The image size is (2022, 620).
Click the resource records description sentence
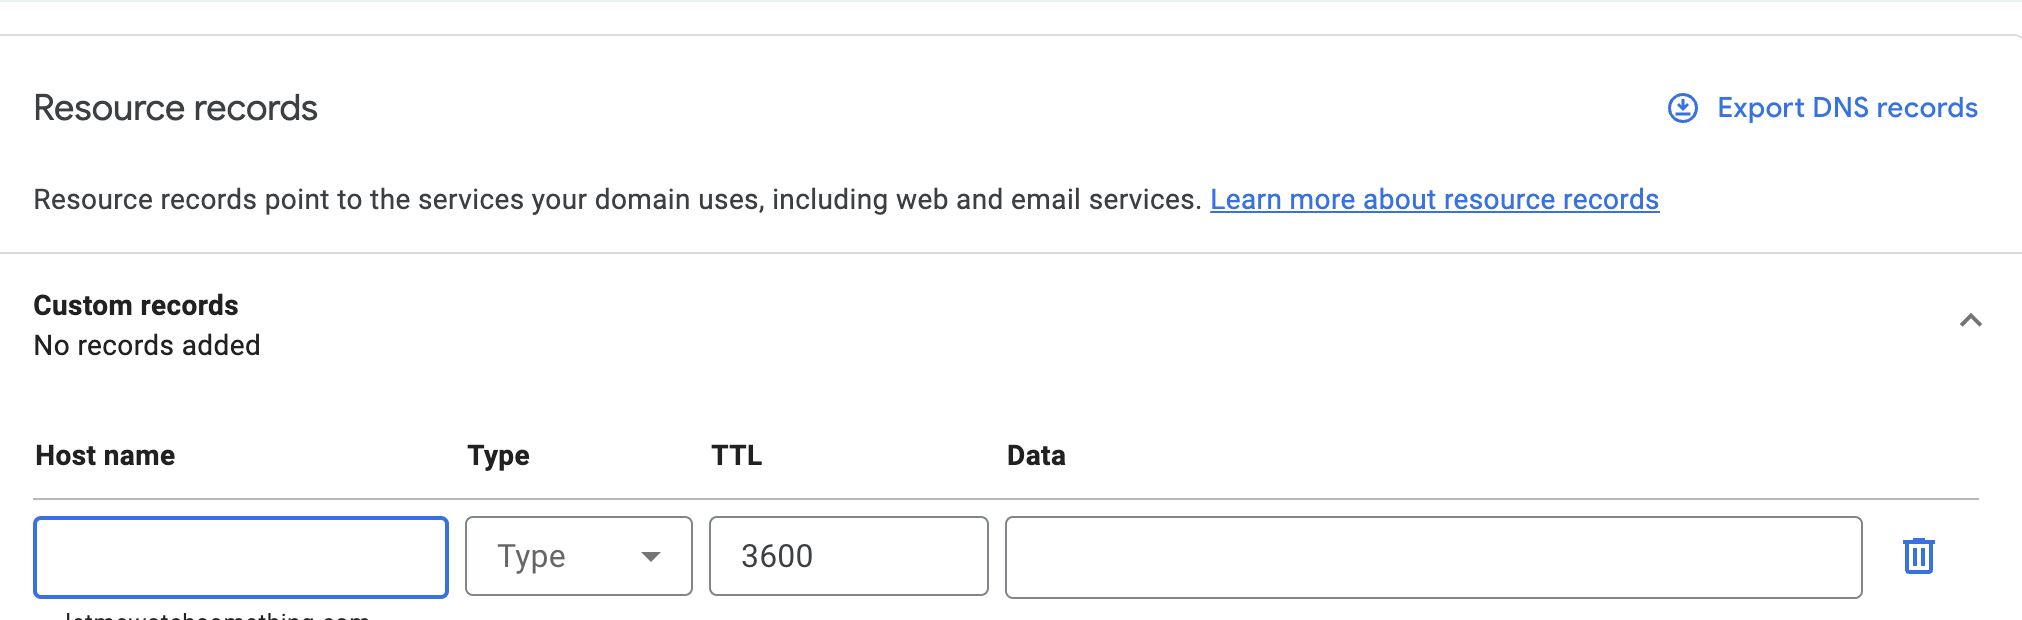pyautogui.click(x=617, y=200)
